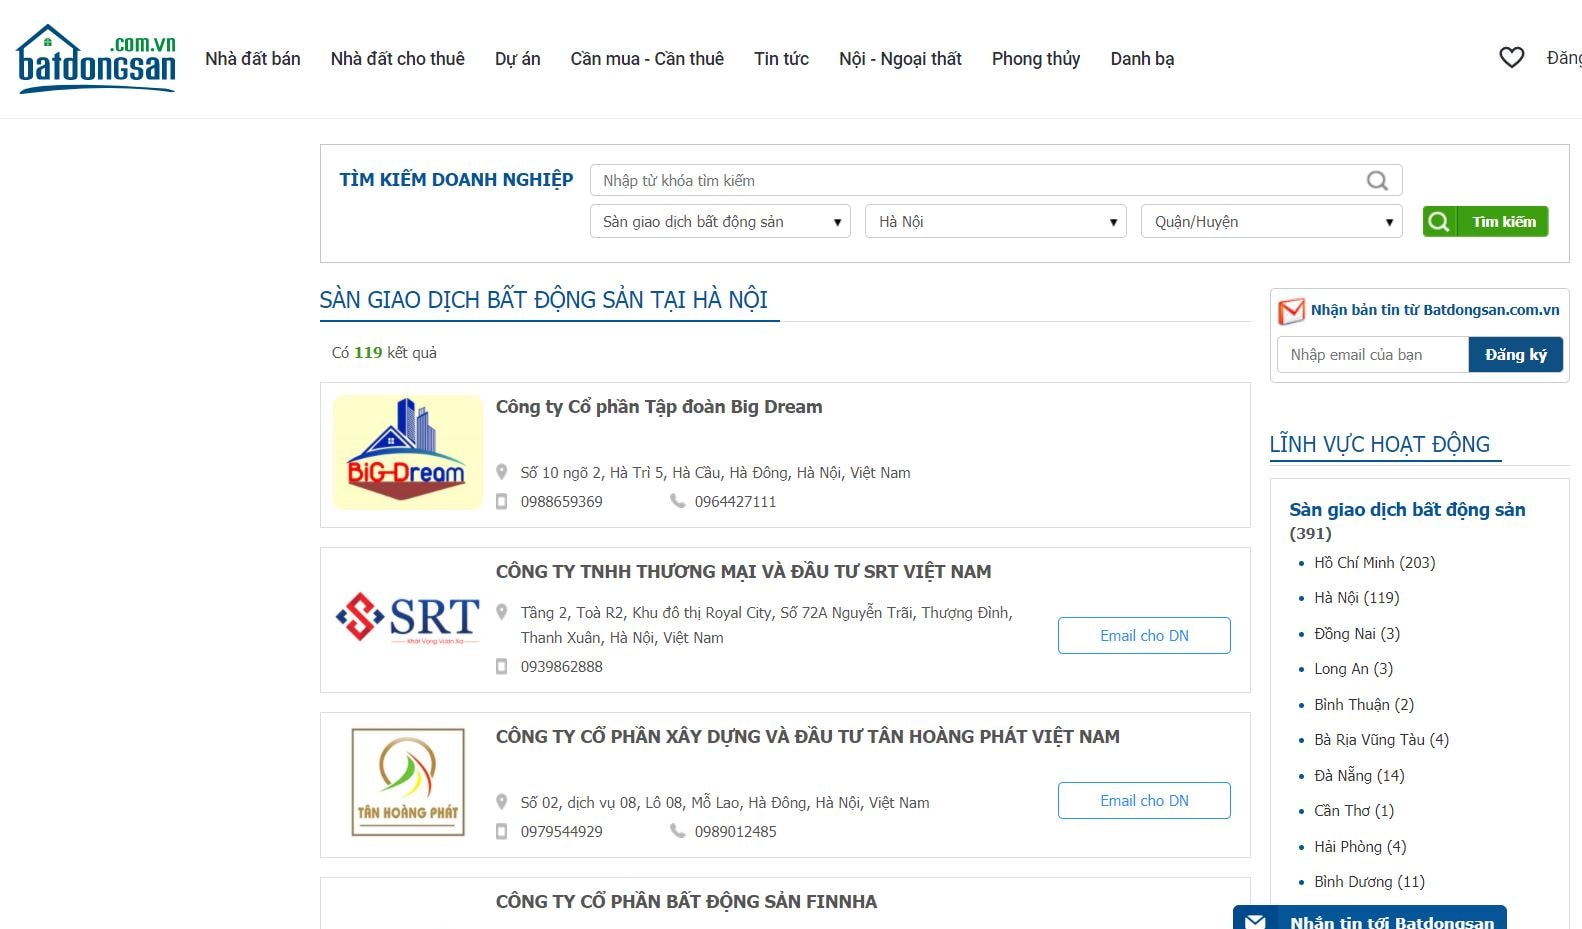The height and width of the screenshot is (929, 1582).
Task: Click the Đăng ký newsletter button
Action: (x=1515, y=354)
